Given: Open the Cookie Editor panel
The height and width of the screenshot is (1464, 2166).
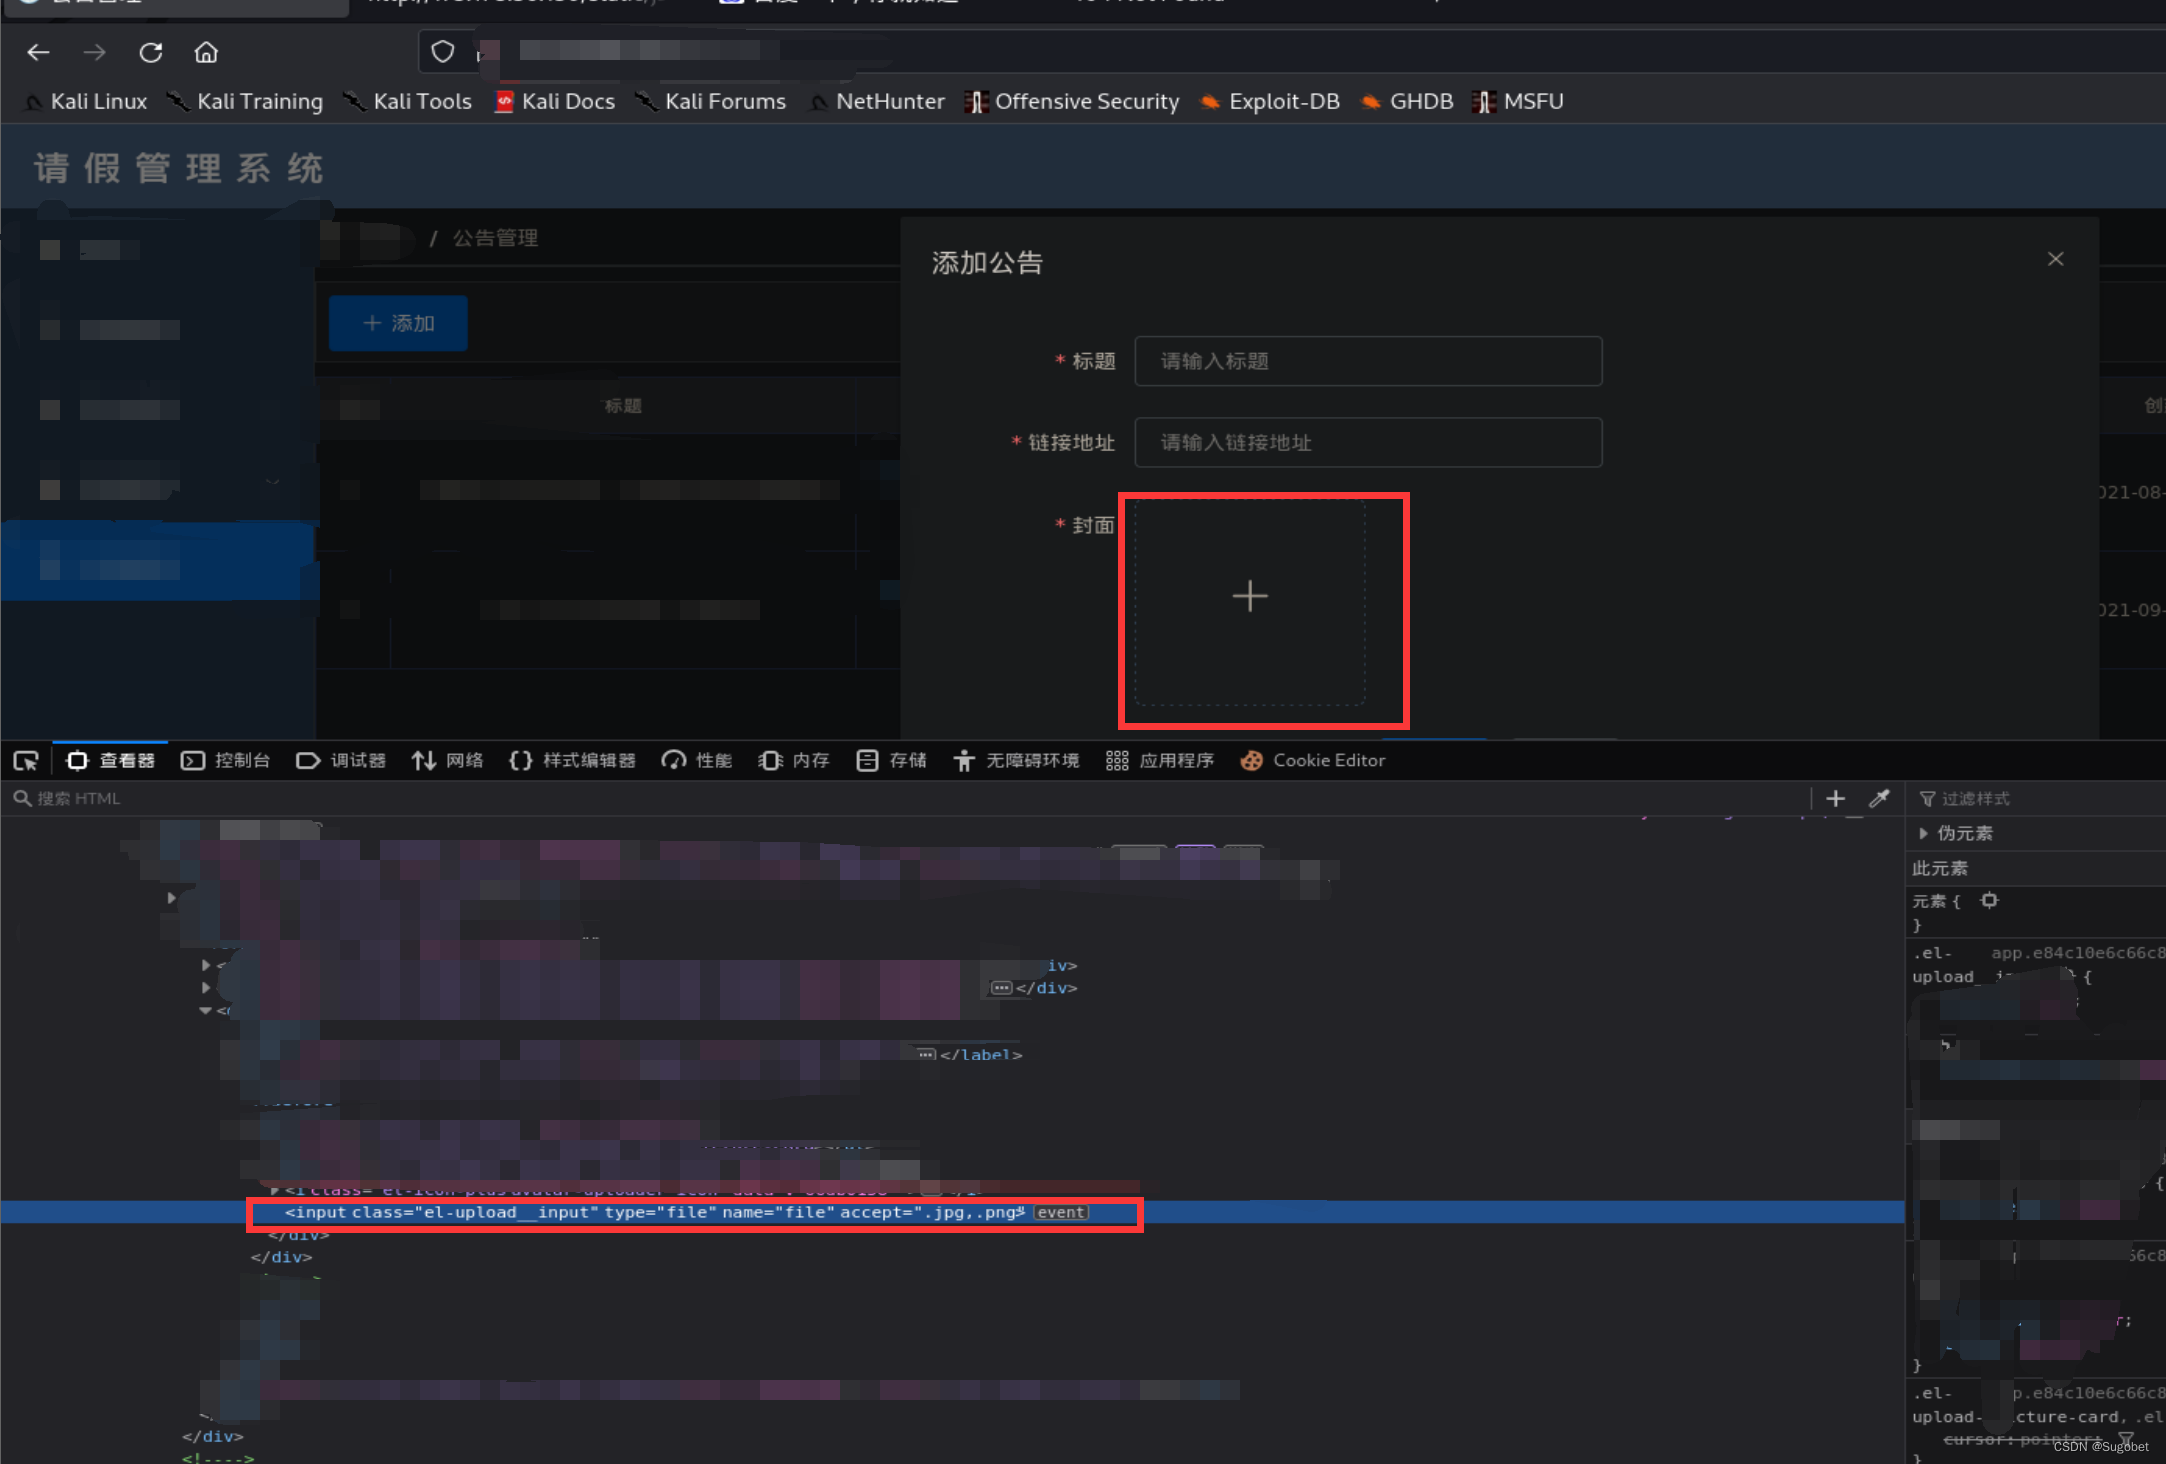Looking at the screenshot, I should click(1313, 761).
